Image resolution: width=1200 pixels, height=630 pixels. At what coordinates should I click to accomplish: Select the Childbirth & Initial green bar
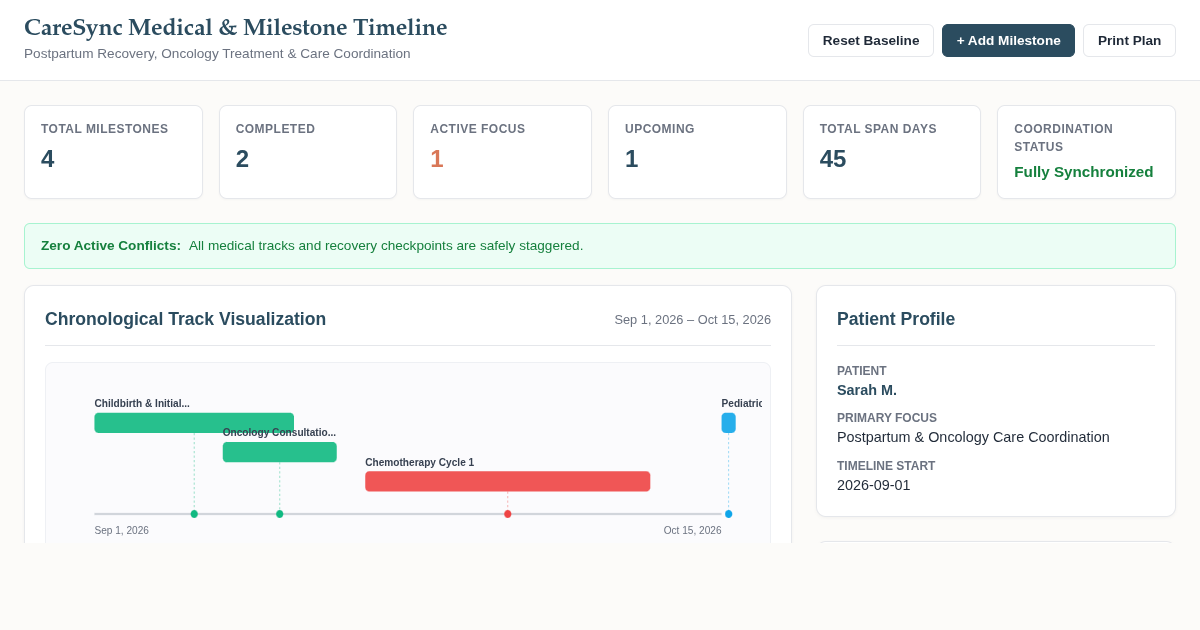194,423
